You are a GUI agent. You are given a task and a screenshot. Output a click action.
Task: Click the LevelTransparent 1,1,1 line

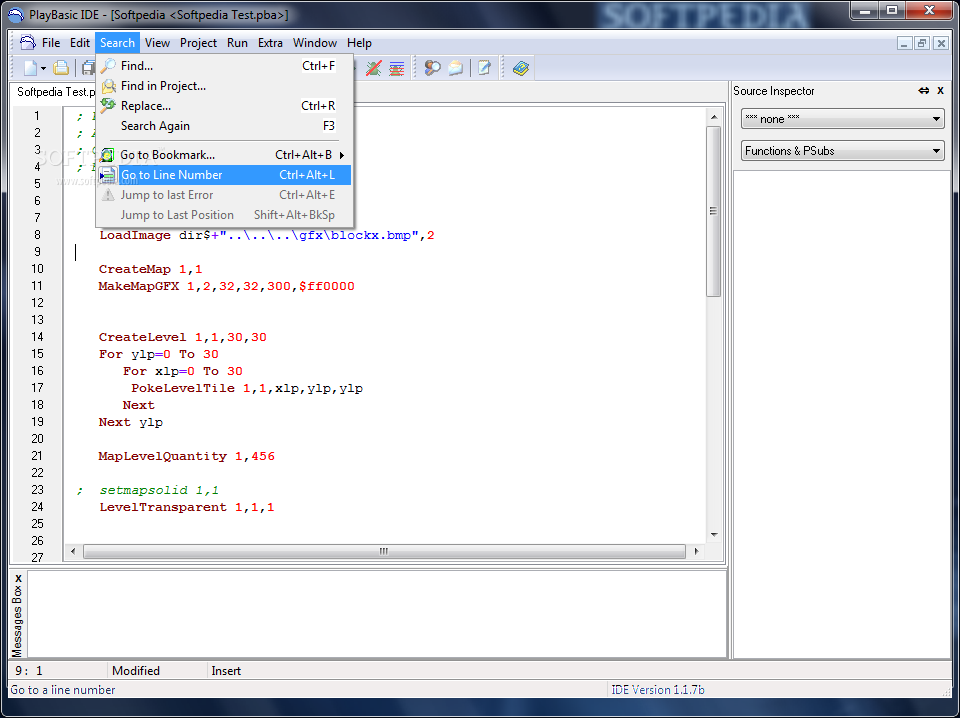[x=187, y=507]
